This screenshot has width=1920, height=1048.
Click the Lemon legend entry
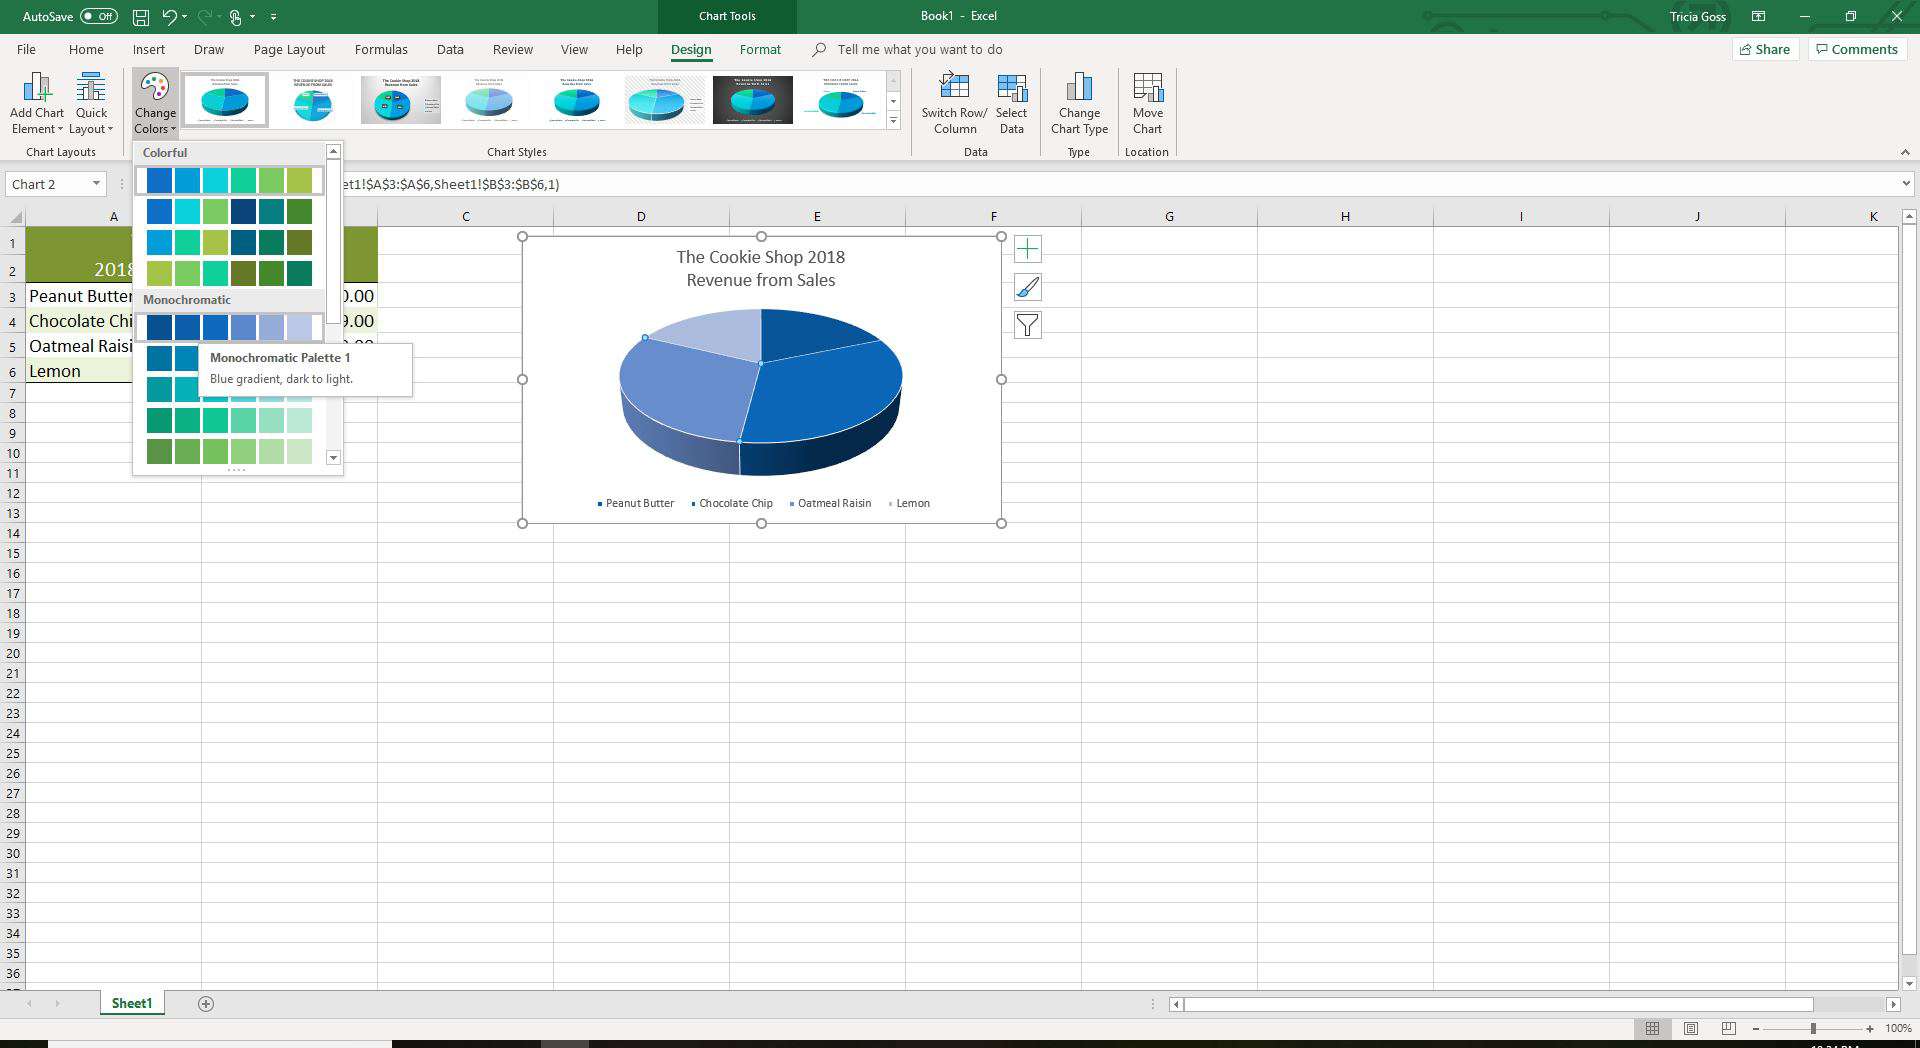point(909,503)
